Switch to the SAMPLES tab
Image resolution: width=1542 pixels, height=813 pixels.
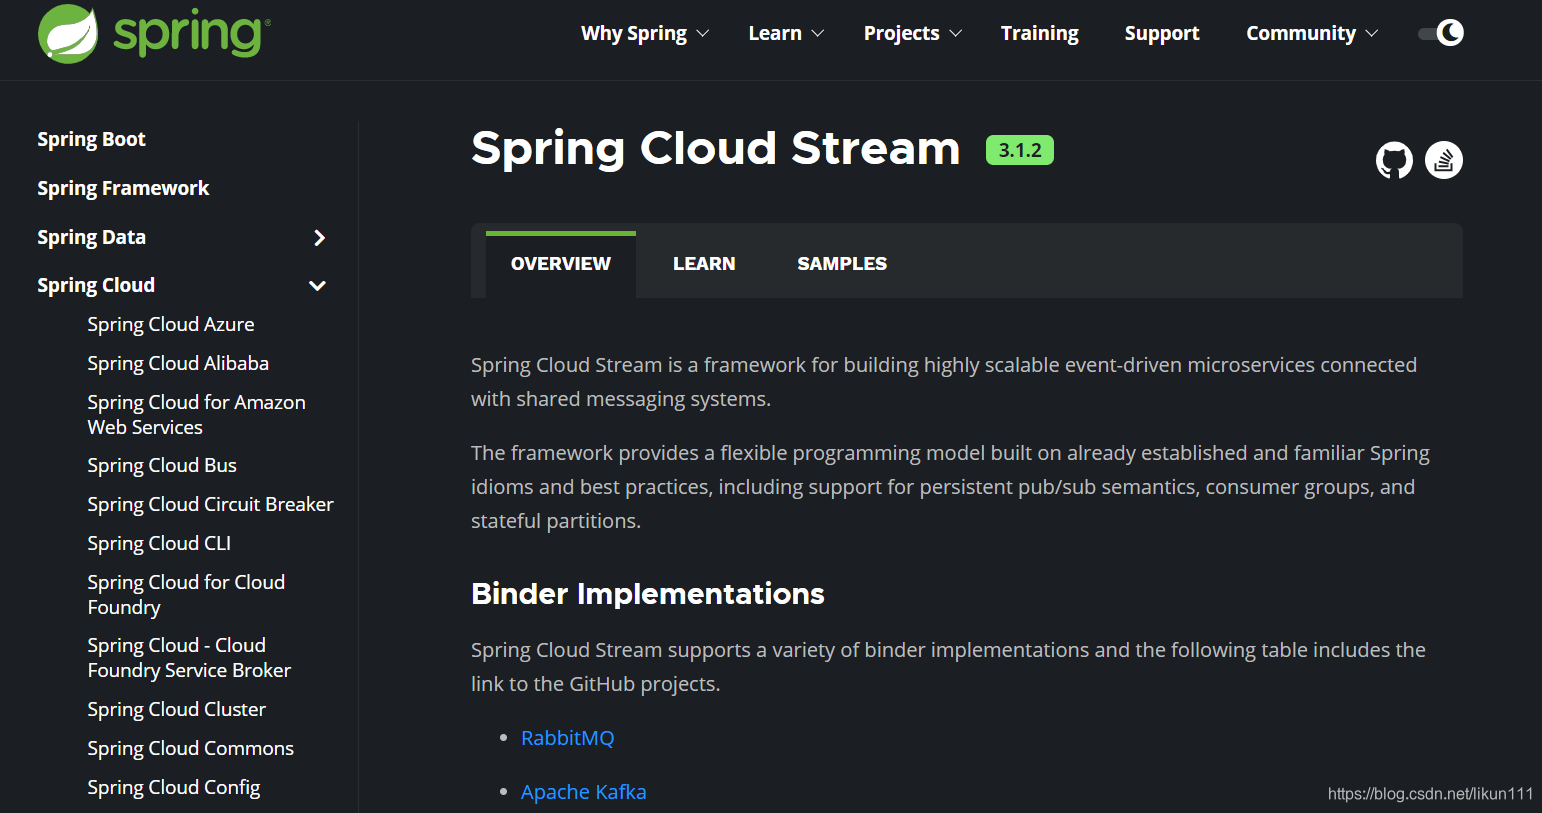tap(842, 264)
